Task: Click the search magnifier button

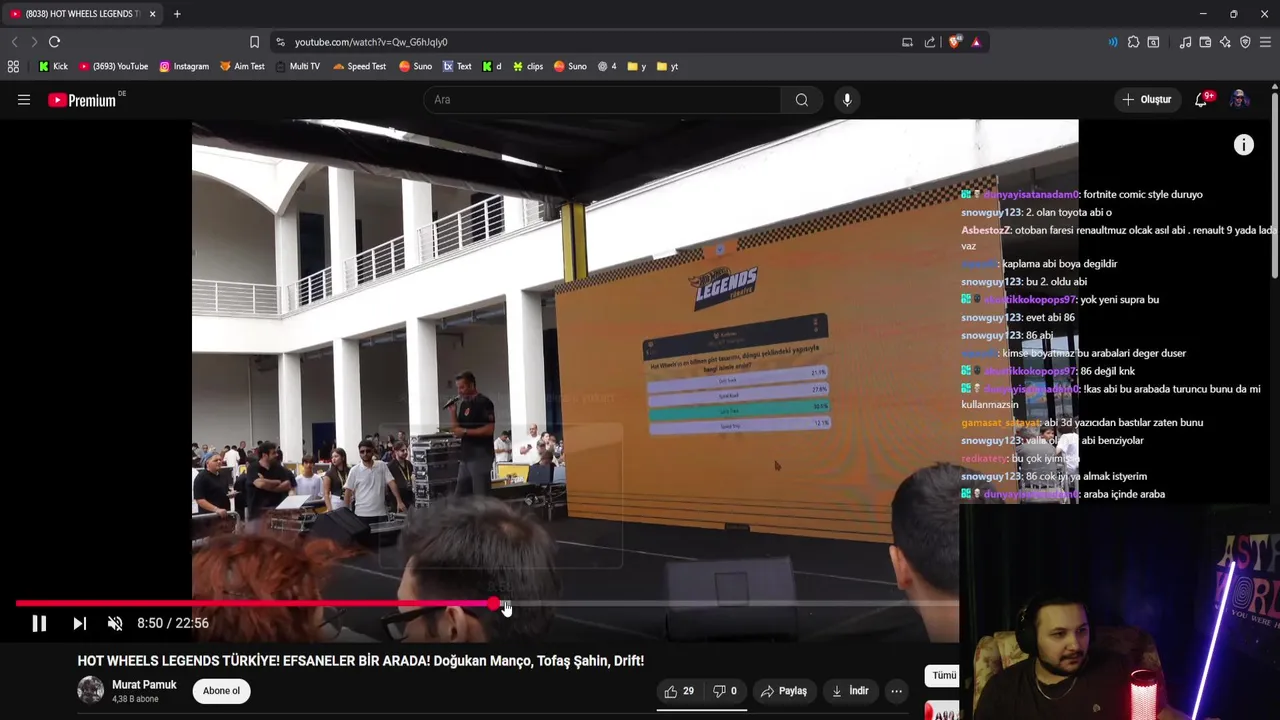Action: pos(801,100)
